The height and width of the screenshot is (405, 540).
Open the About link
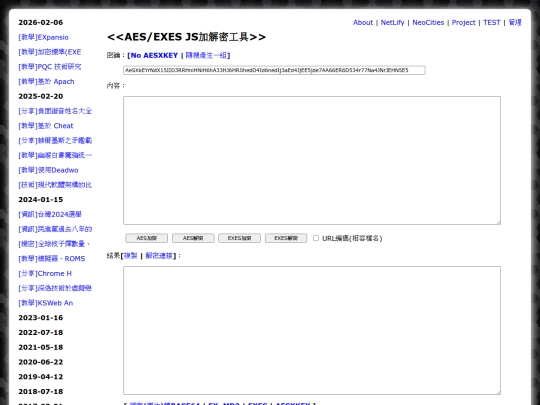click(x=363, y=22)
